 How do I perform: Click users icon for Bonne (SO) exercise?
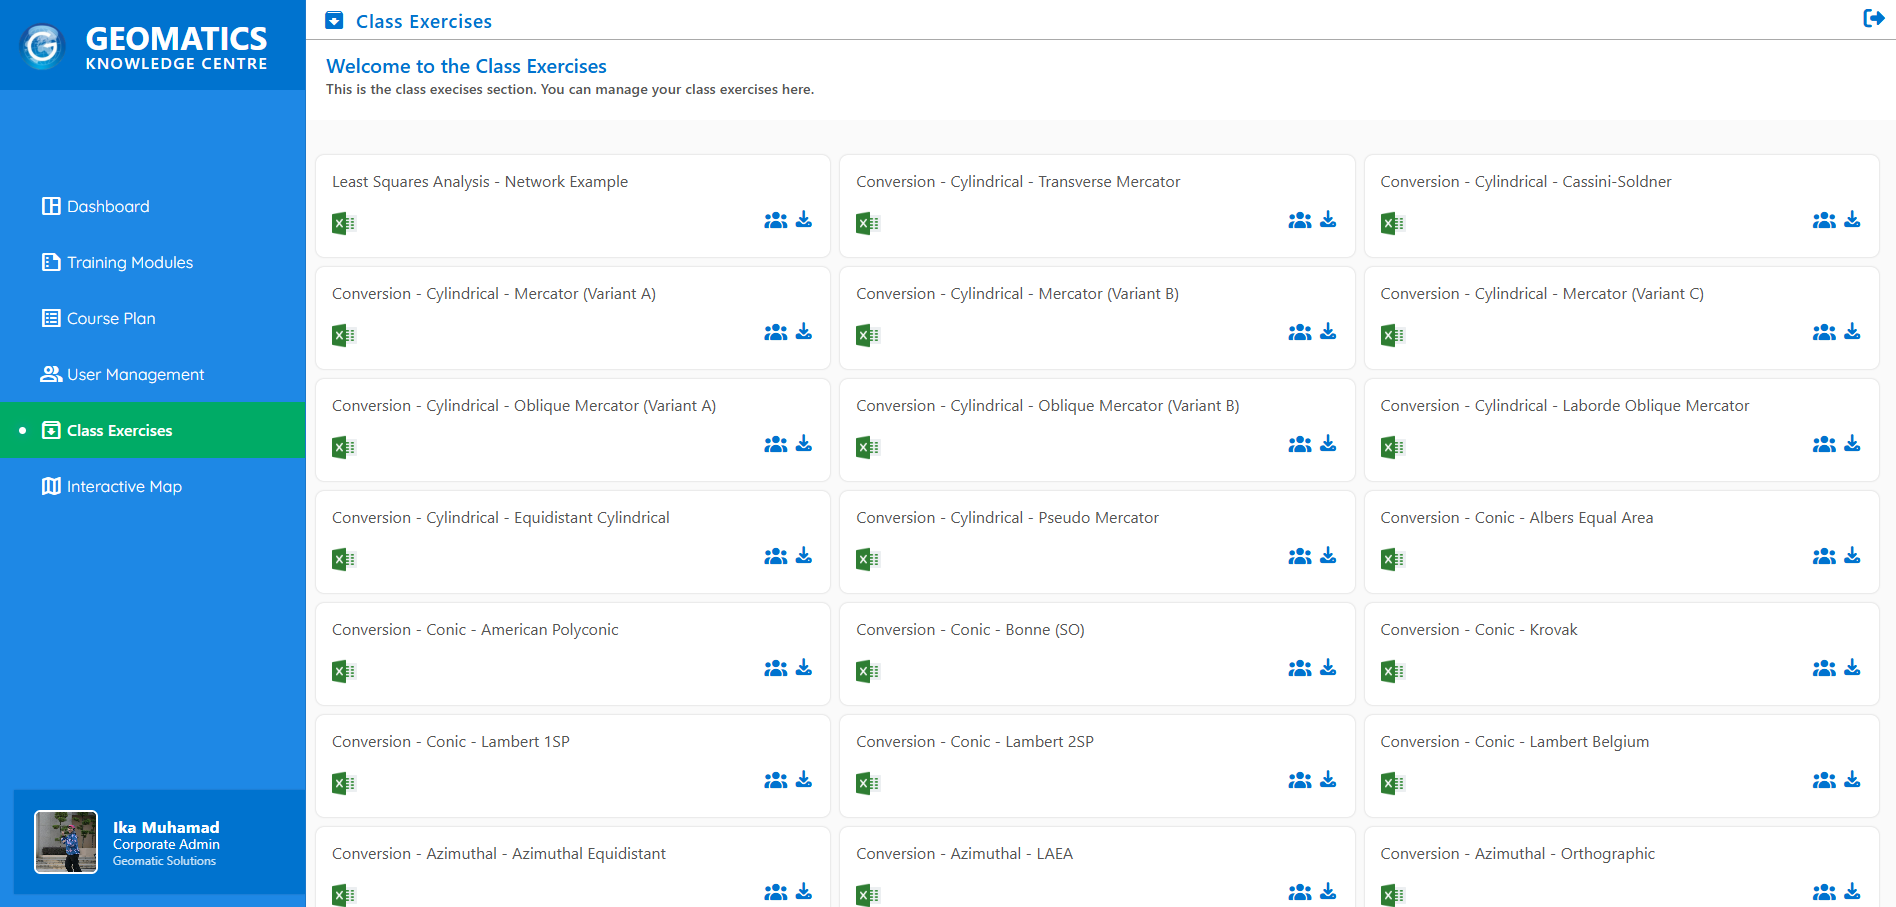point(1299,668)
